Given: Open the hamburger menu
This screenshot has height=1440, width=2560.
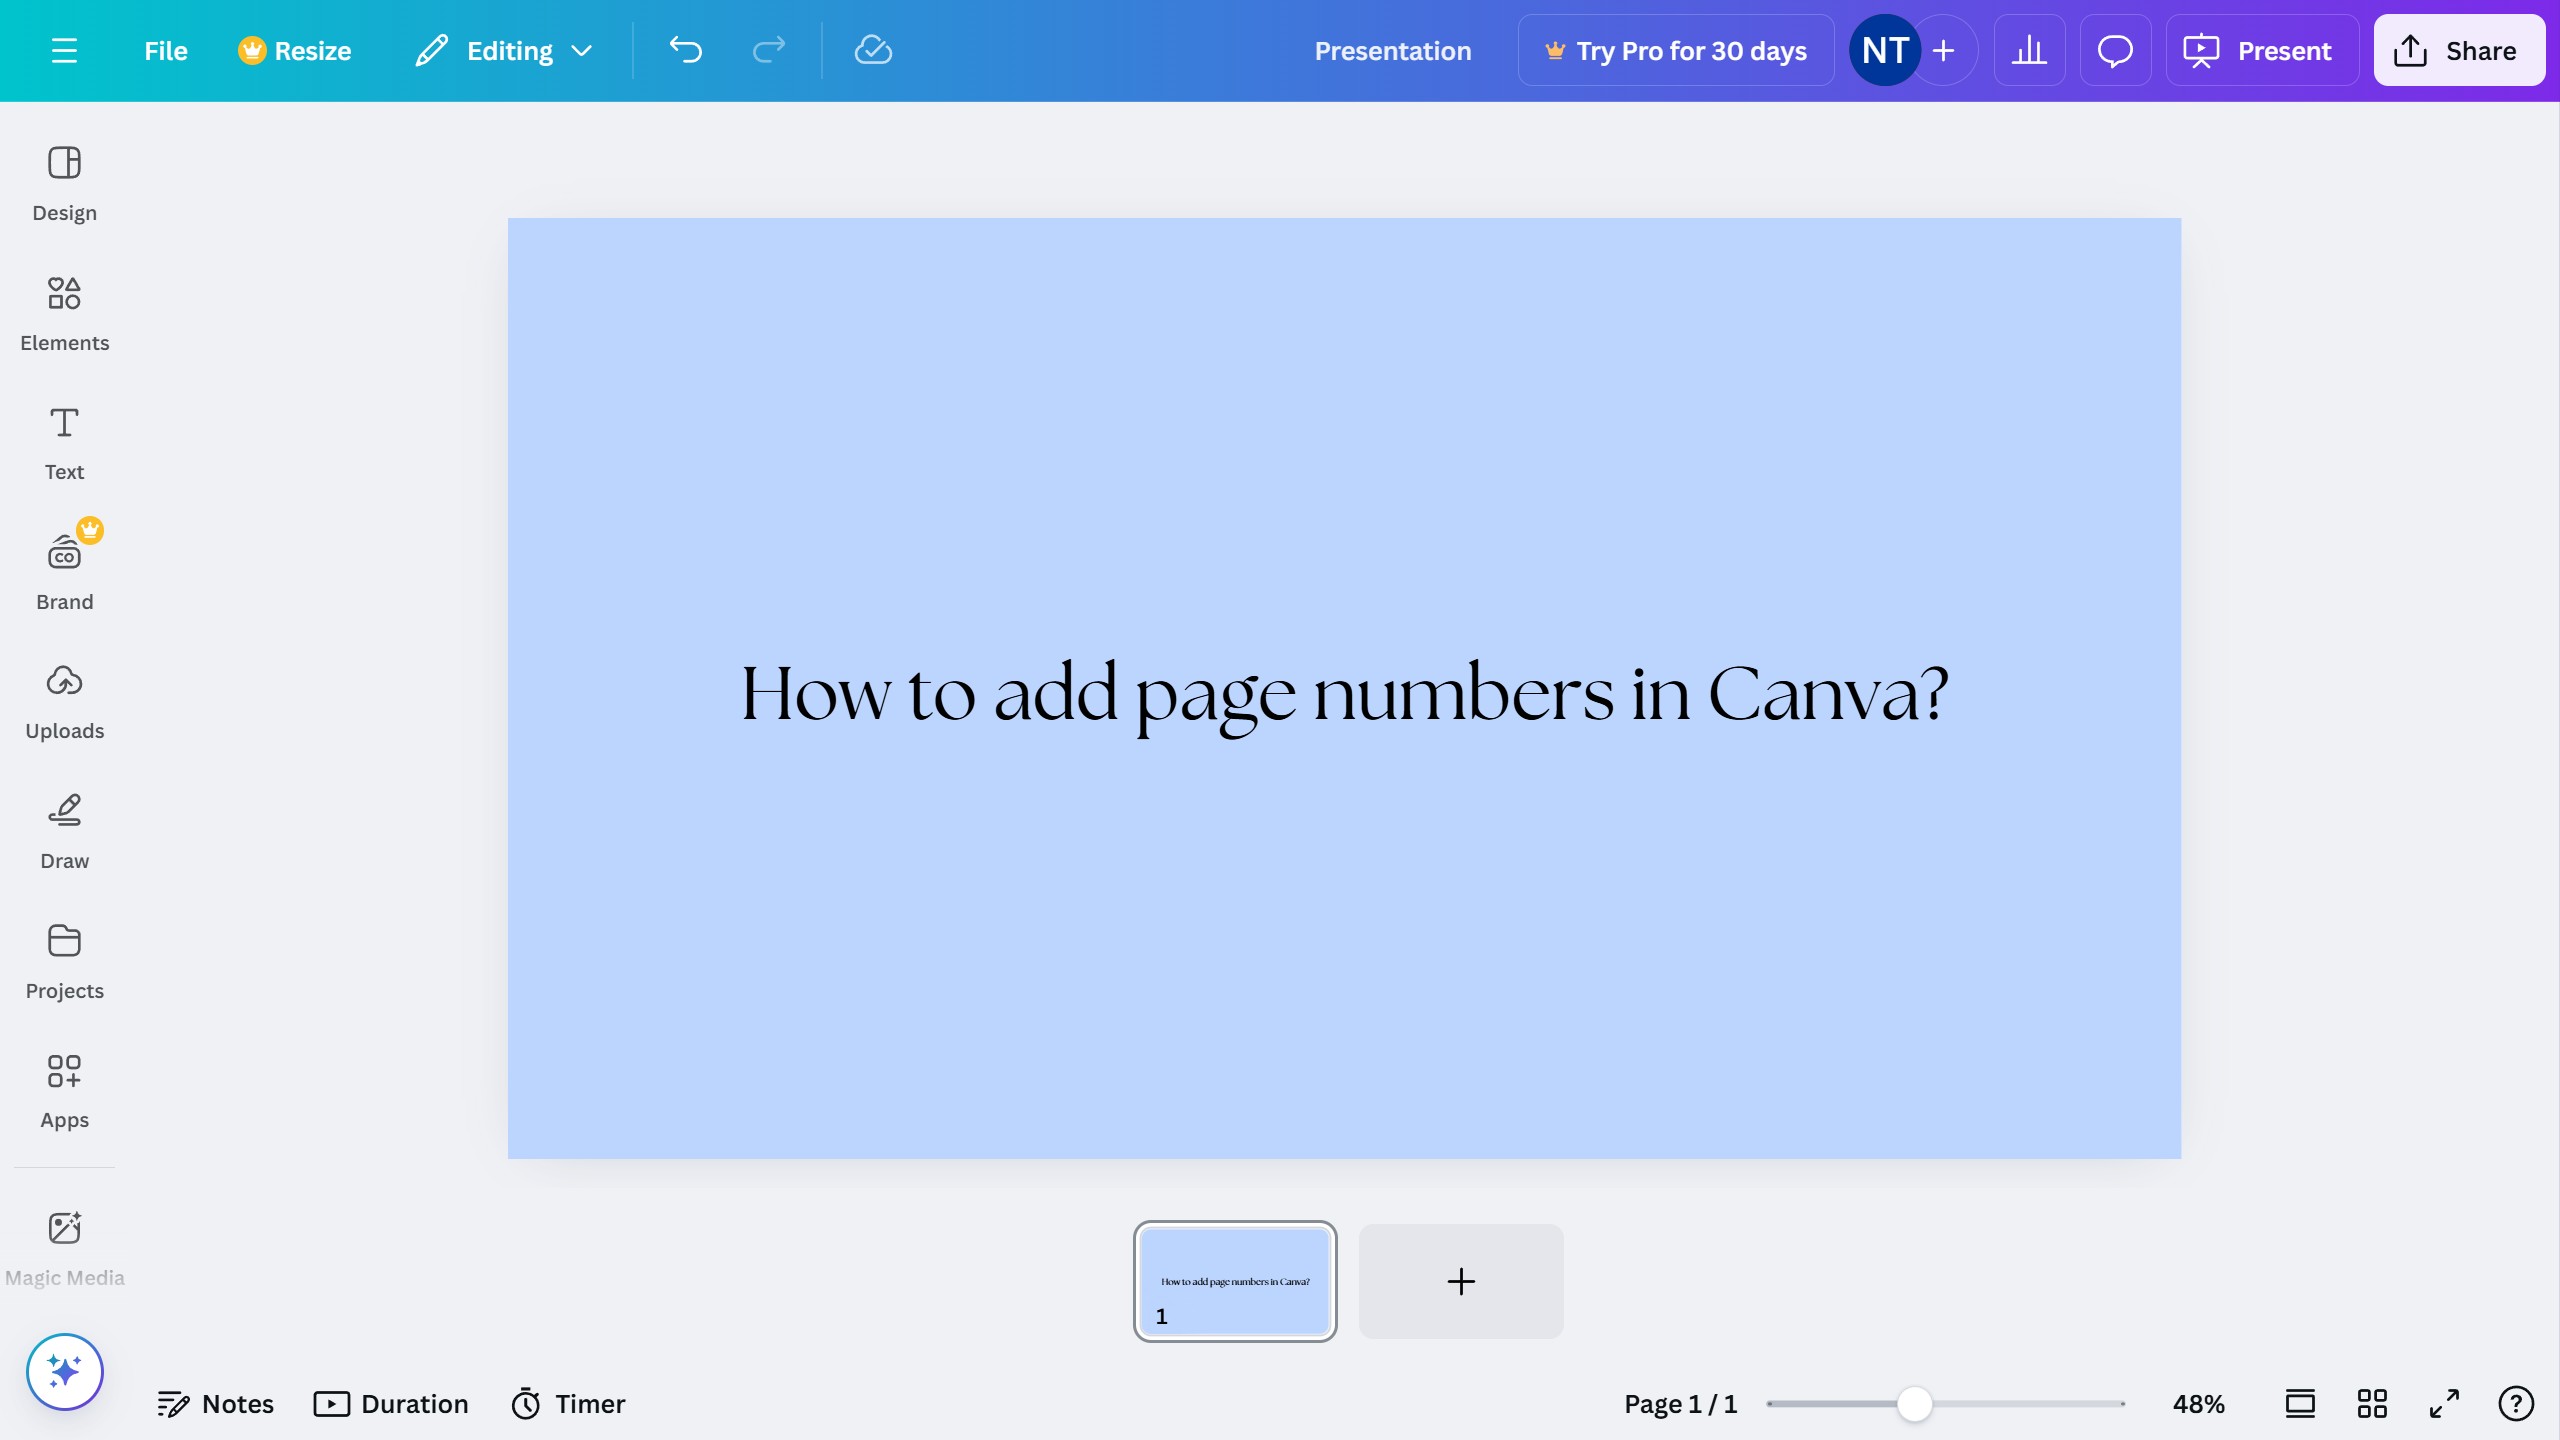Looking at the screenshot, I should tap(65, 50).
